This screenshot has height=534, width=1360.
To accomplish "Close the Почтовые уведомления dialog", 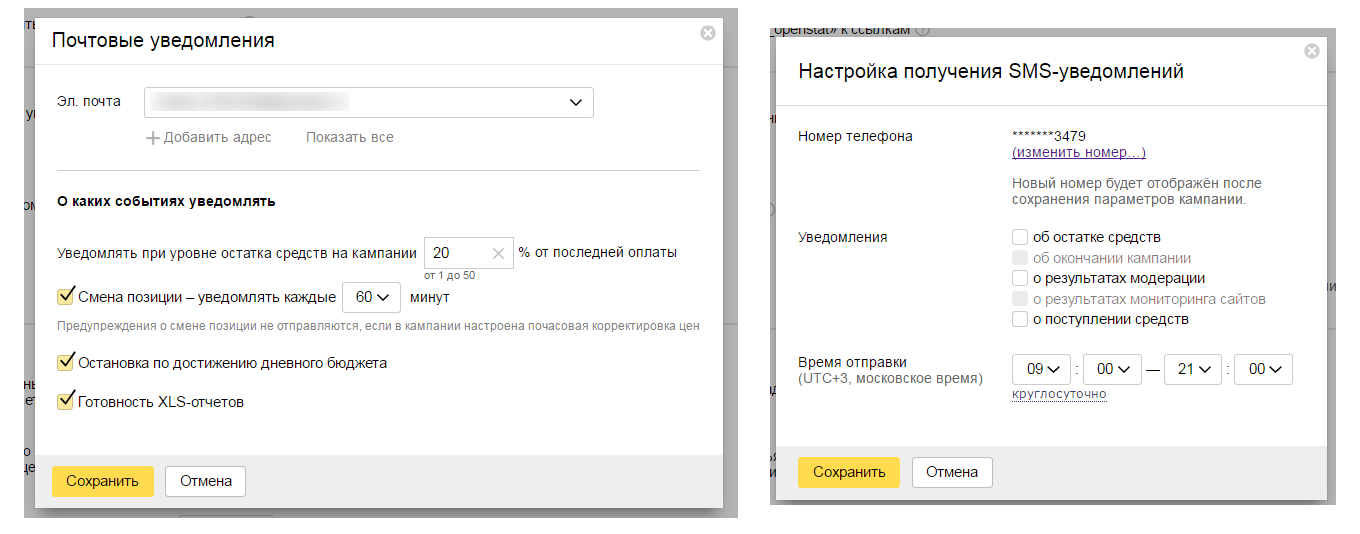I will 708,33.
